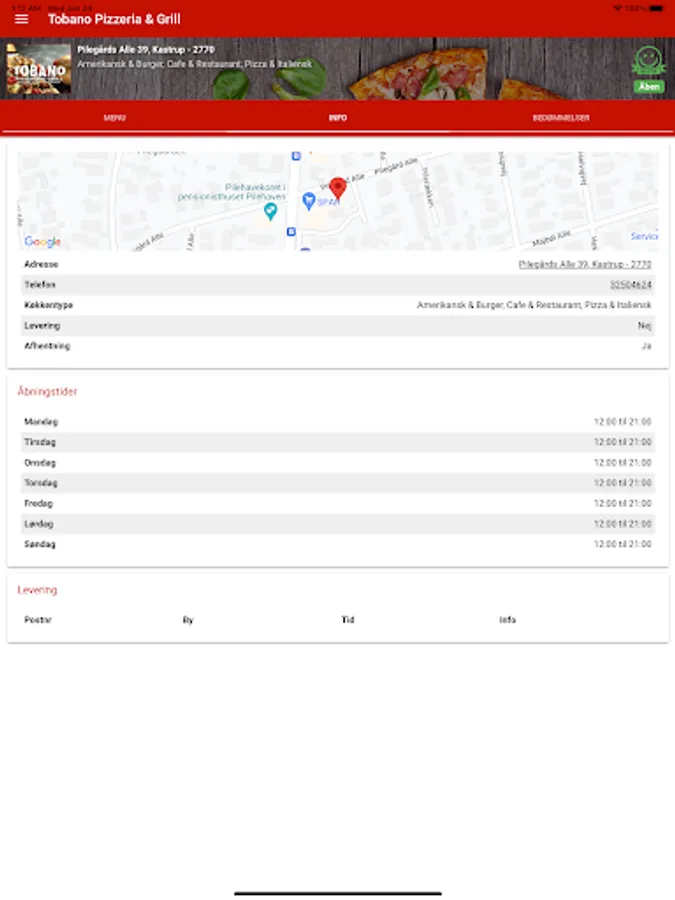
Task: Tap the Tobano Pizzeria & Grill title
Action: (114, 19)
